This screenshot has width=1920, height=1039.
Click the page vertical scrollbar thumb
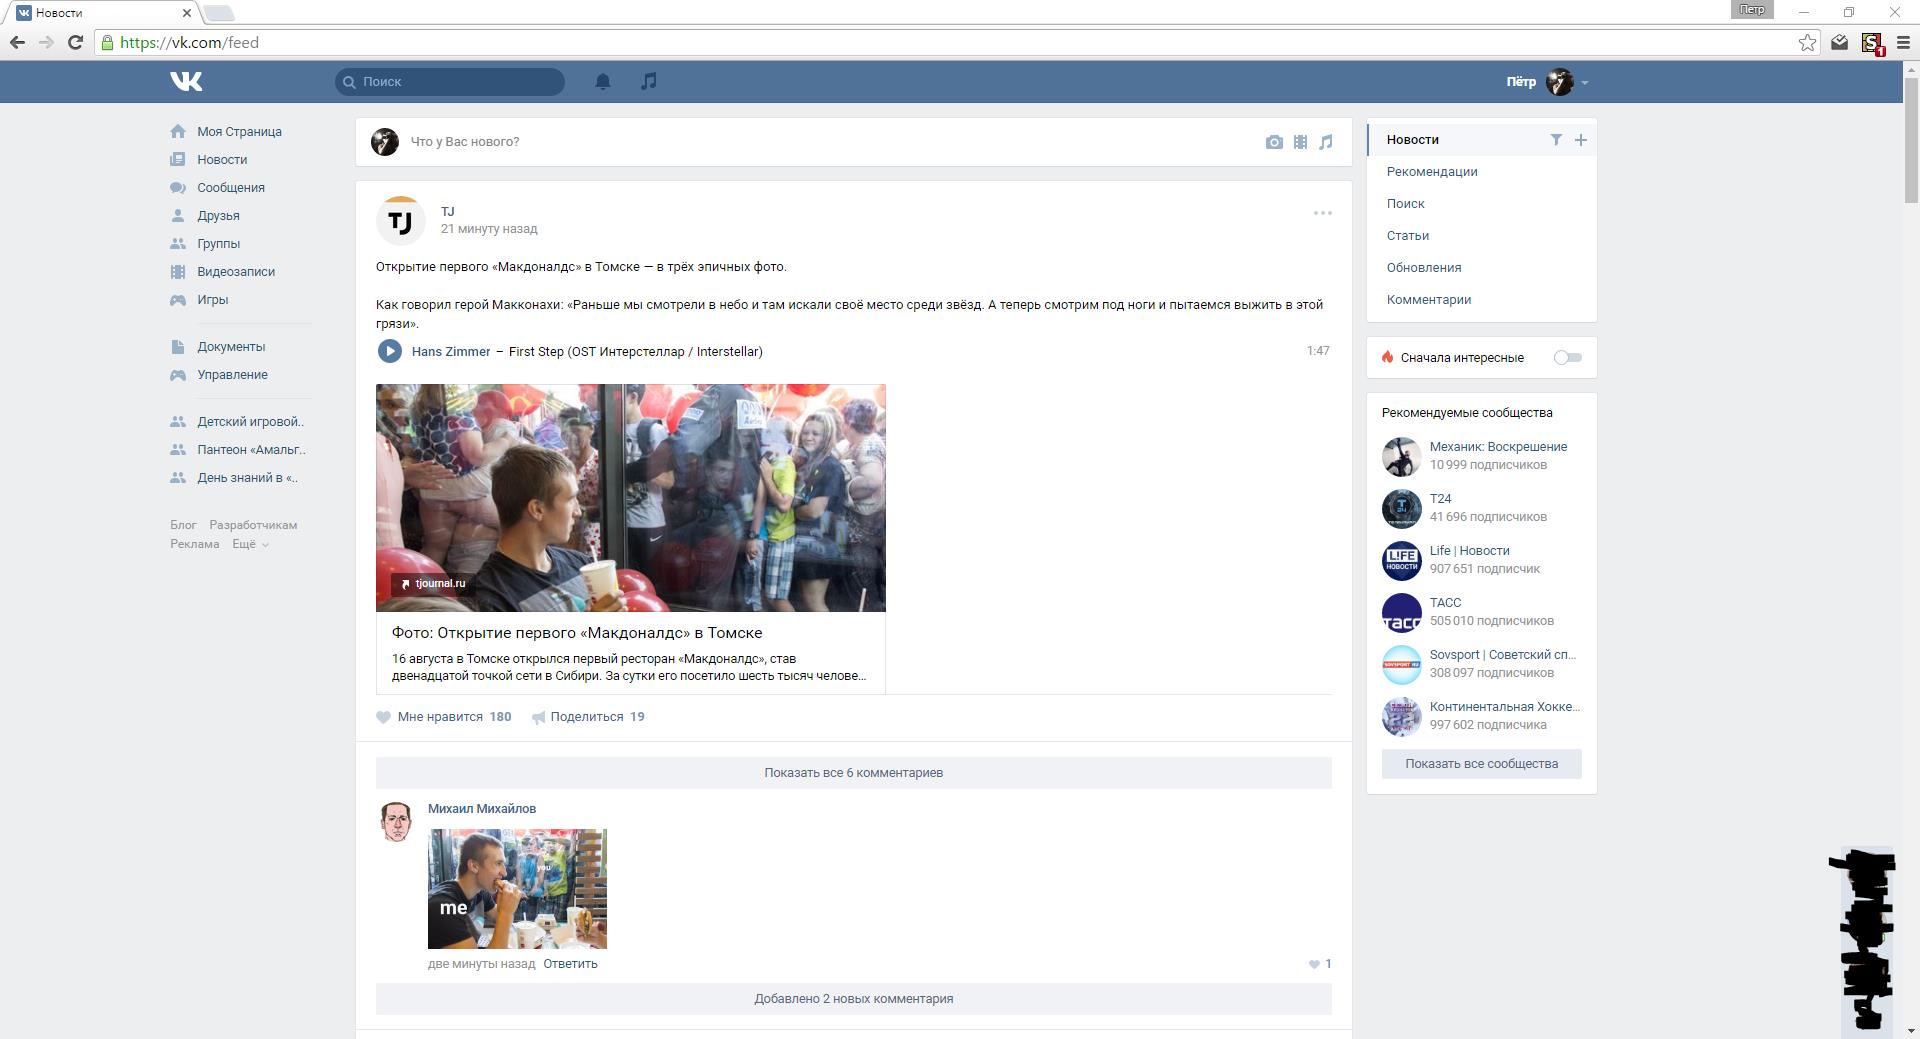pos(1911,140)
